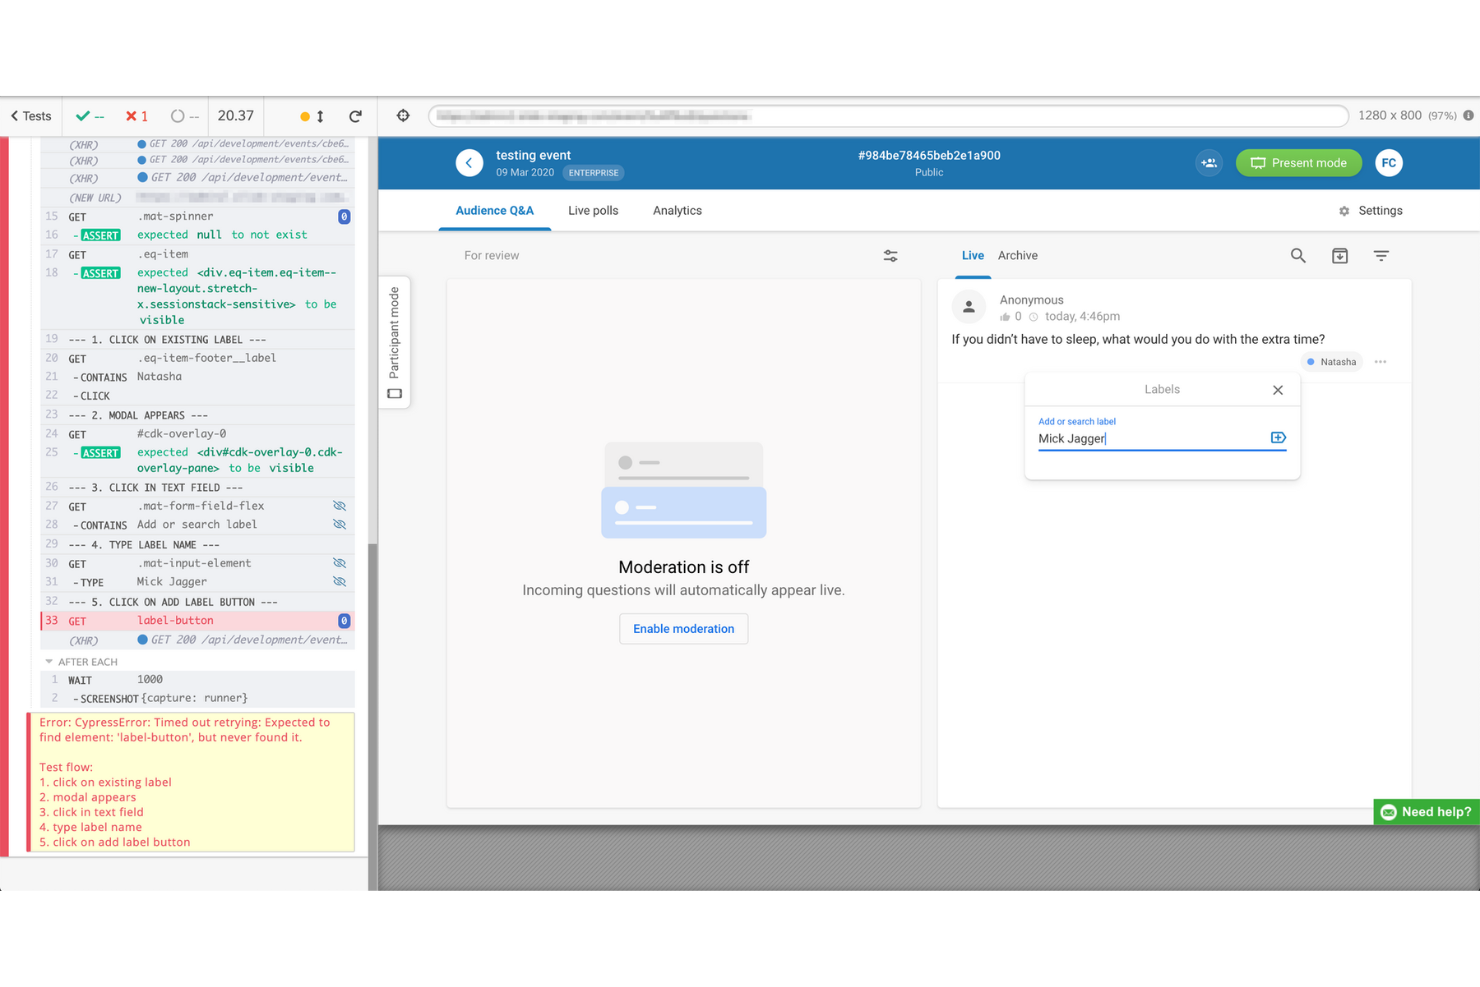Switch to the Live polls tab
The image size is (1480, 987).
click(x=593, y=210)
